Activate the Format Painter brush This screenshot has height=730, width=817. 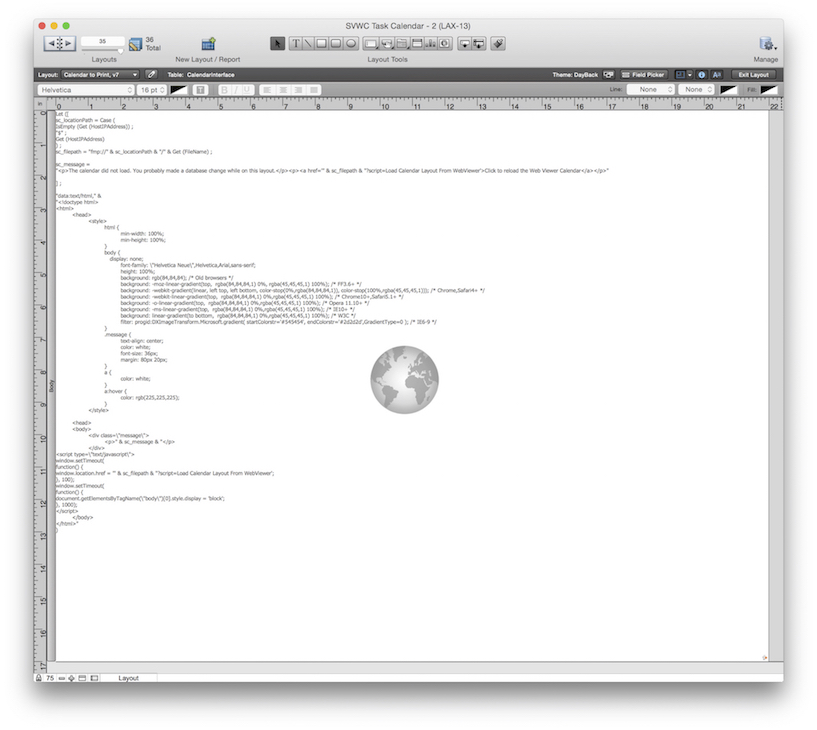[498, 44]
